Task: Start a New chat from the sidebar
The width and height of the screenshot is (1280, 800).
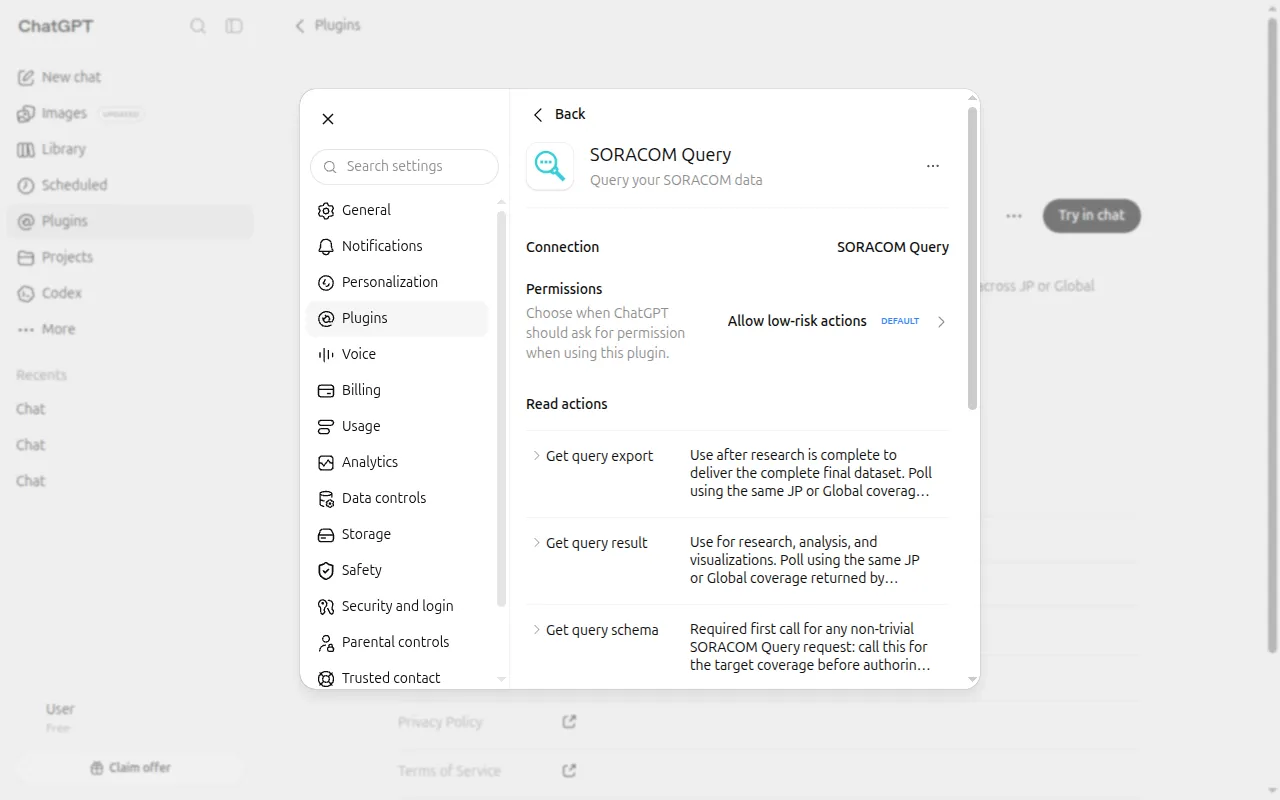Action: pos(130,77)
